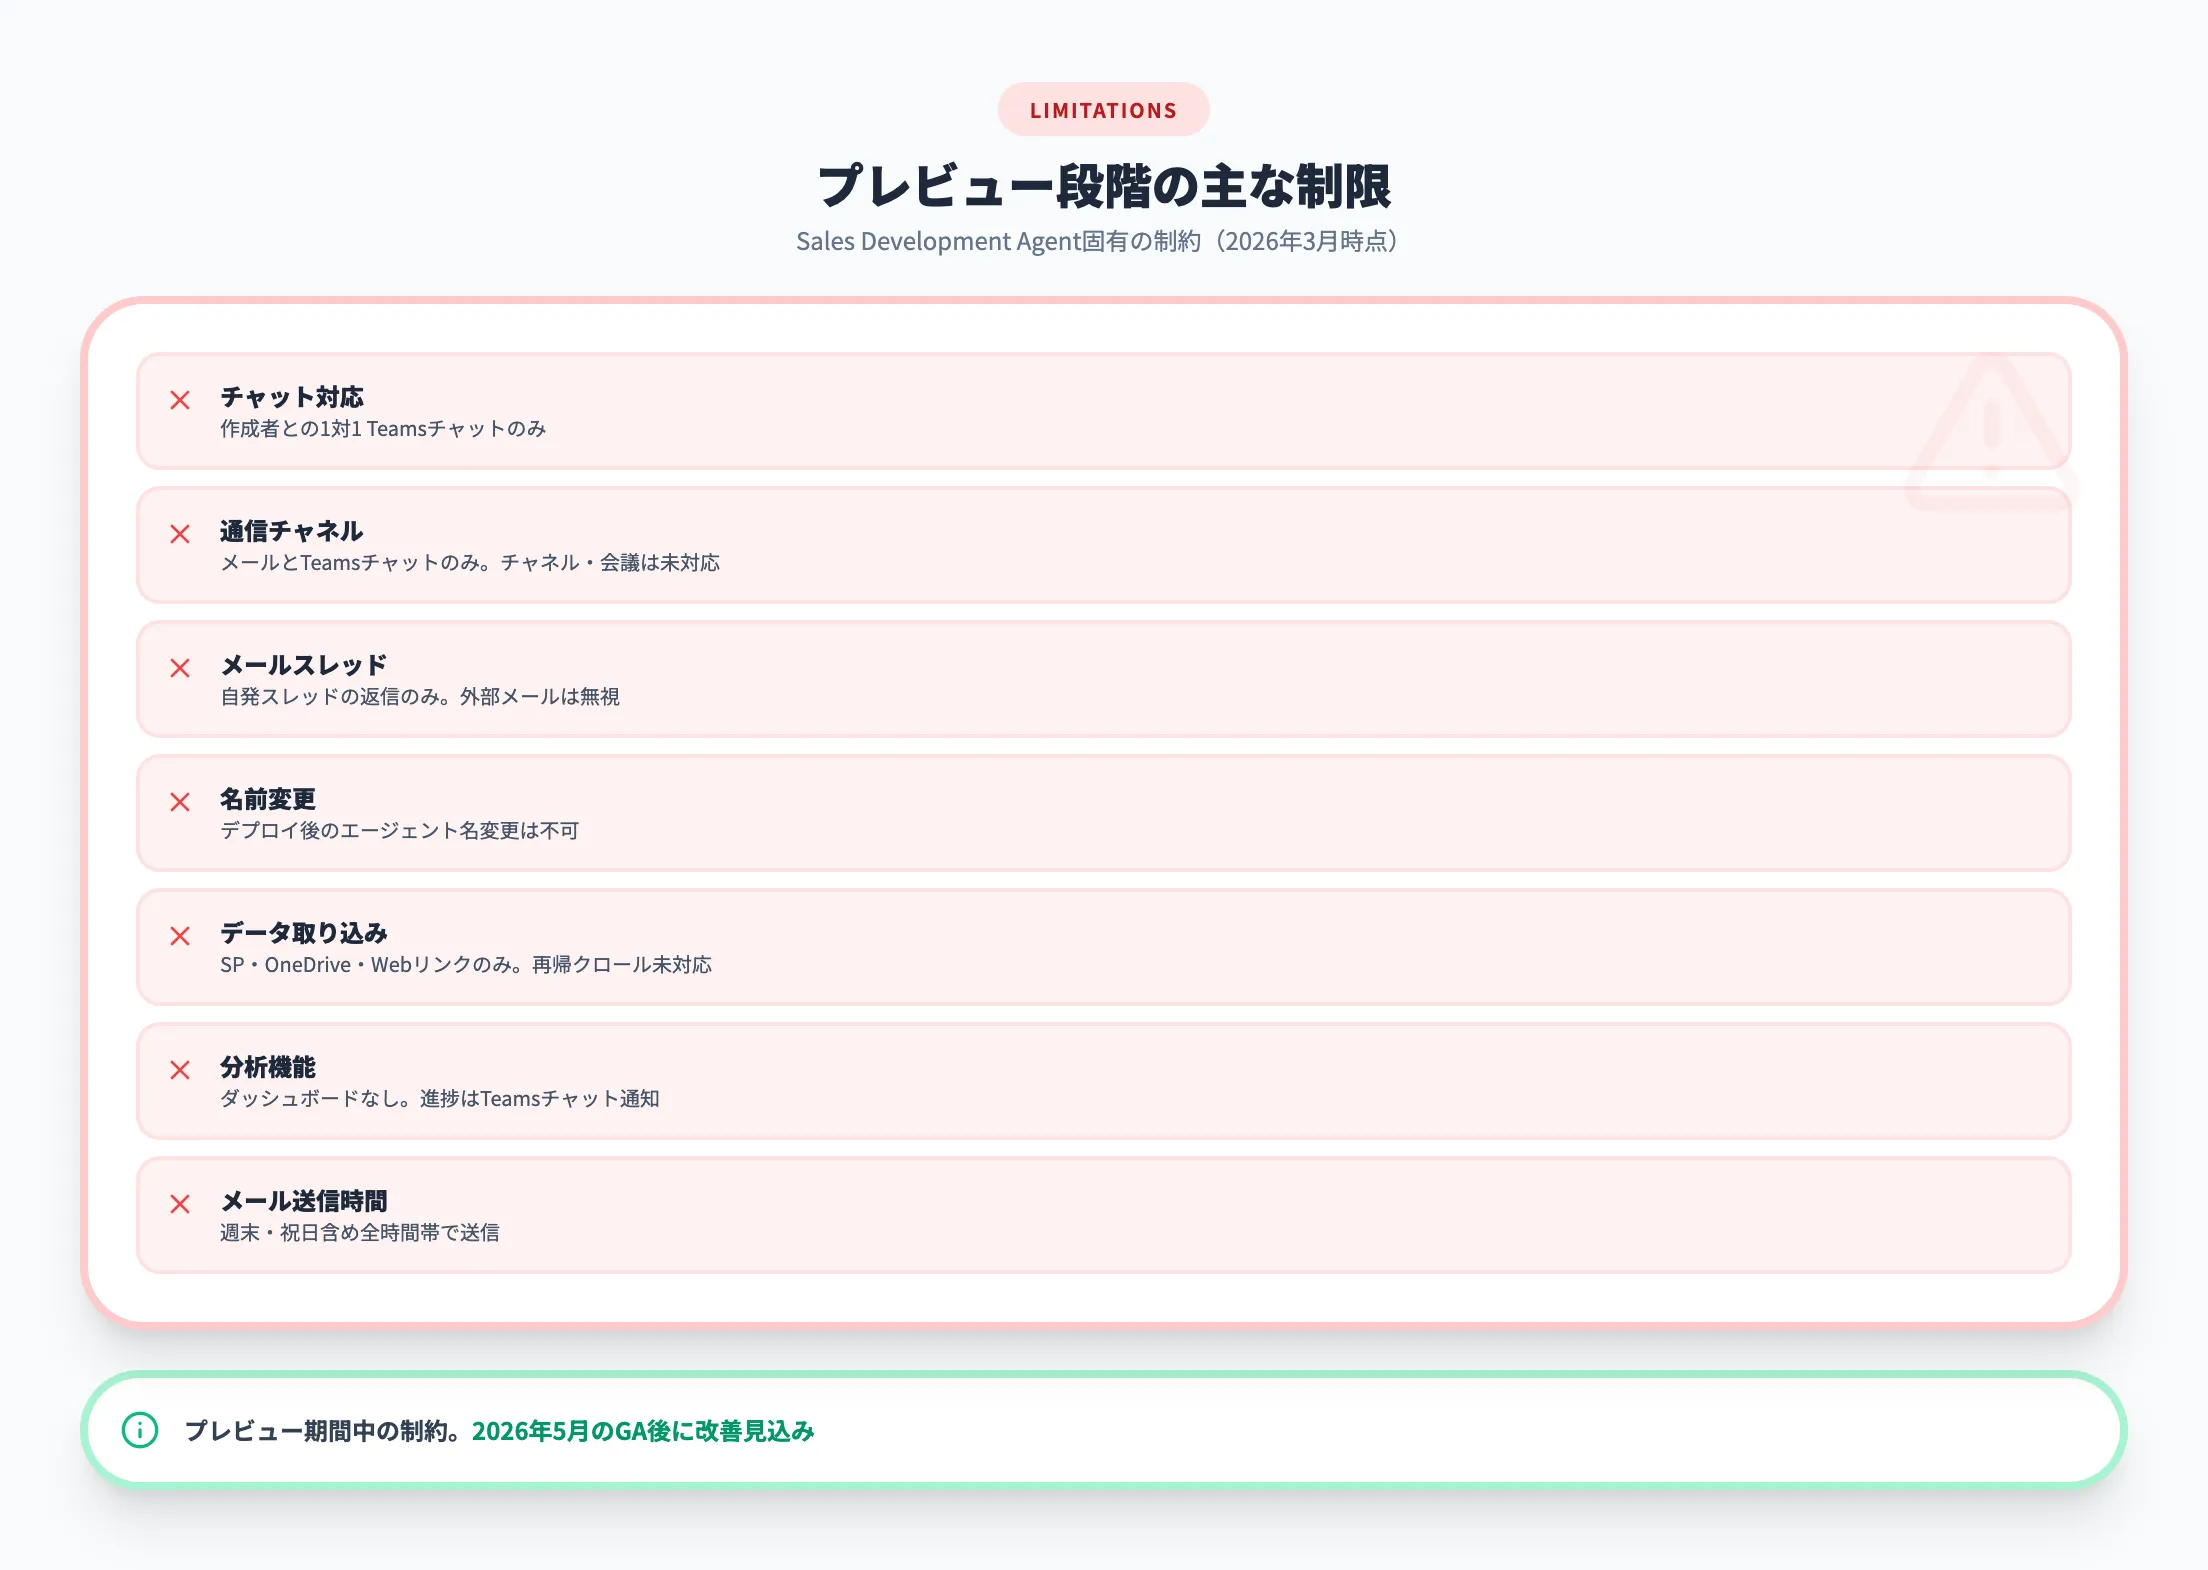The height and width of the screenshot is (1570, 2208).
Task: Click the X icon beside データ取り込み
Action: pyautogui.click(x=181, y=936)
